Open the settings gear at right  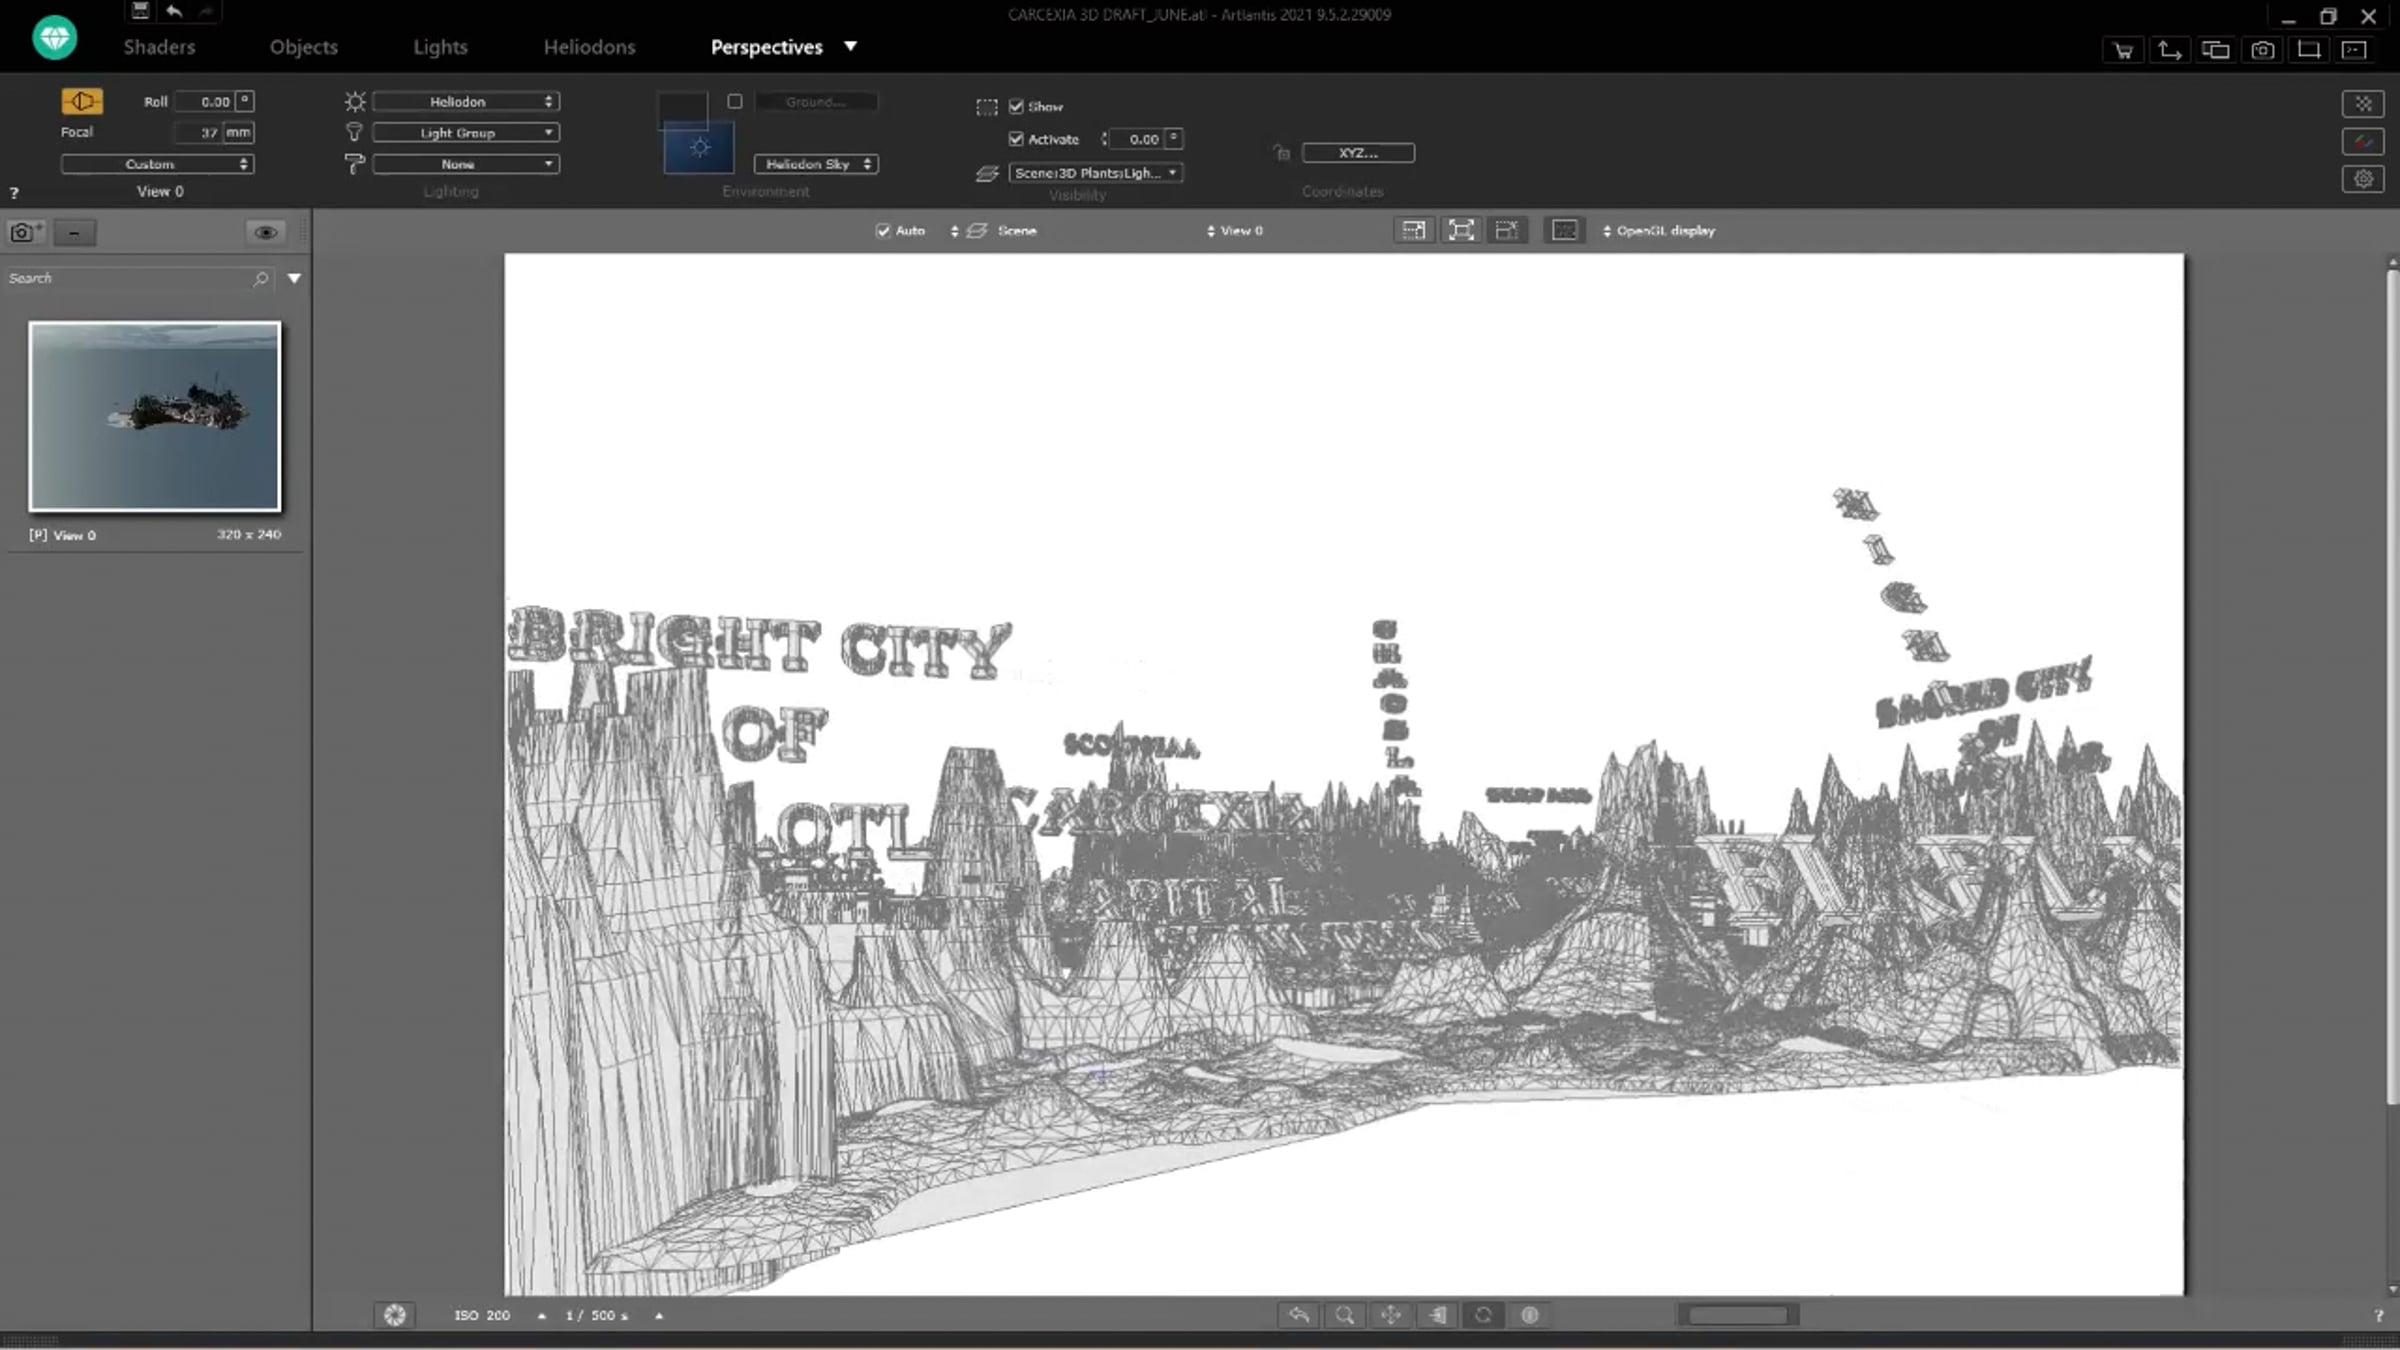click(x=2363, y=179)
